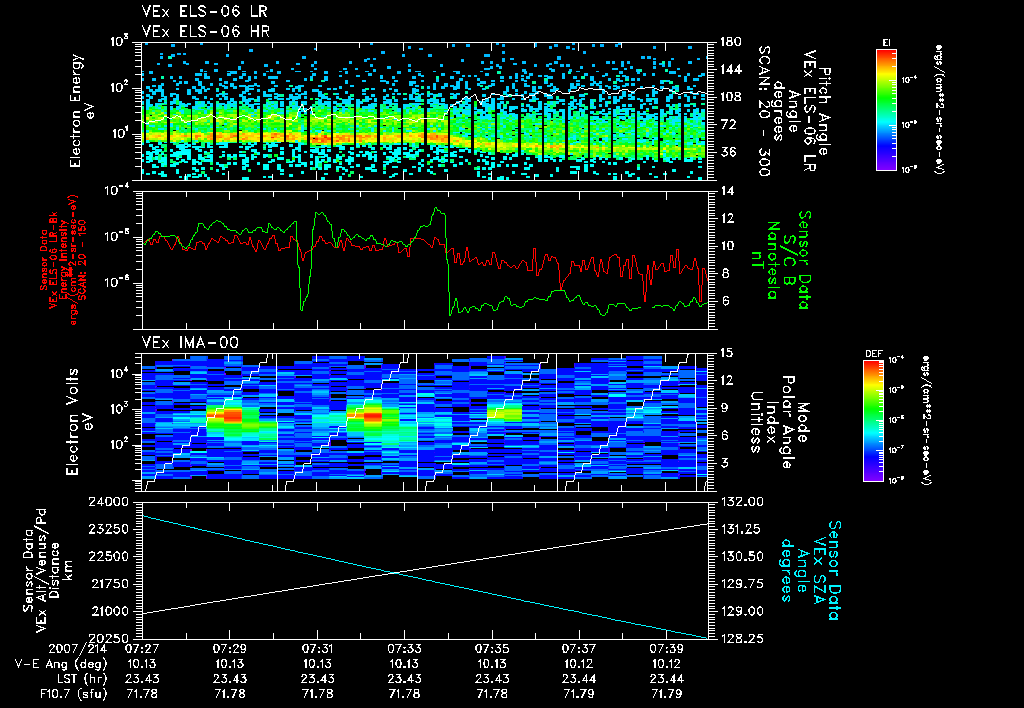Click the '36' pitch angle axis value
The height and width of the screenshot is (708, 1024).
tap(727, 152)
